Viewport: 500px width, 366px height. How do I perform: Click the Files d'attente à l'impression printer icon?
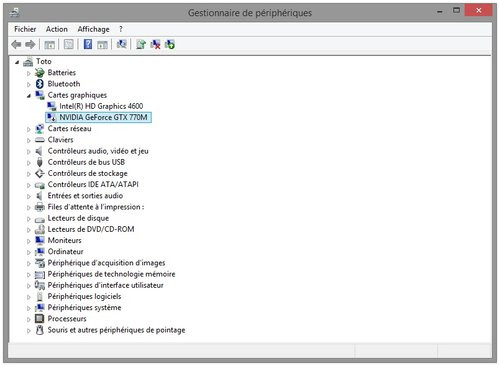tap(40, 207)
